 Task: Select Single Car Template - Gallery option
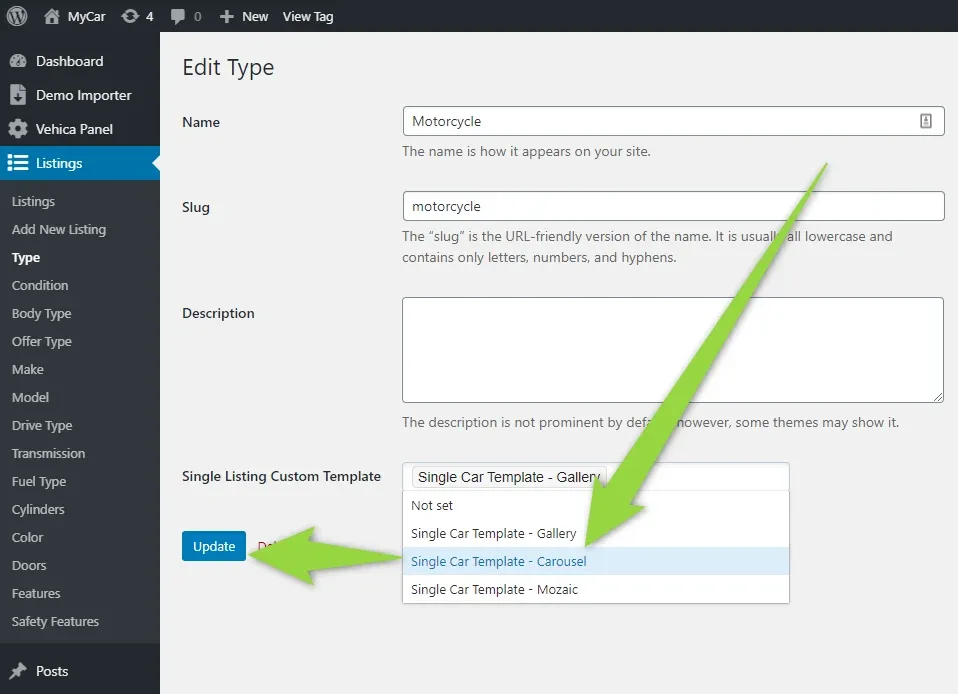(x=596, y=533)
